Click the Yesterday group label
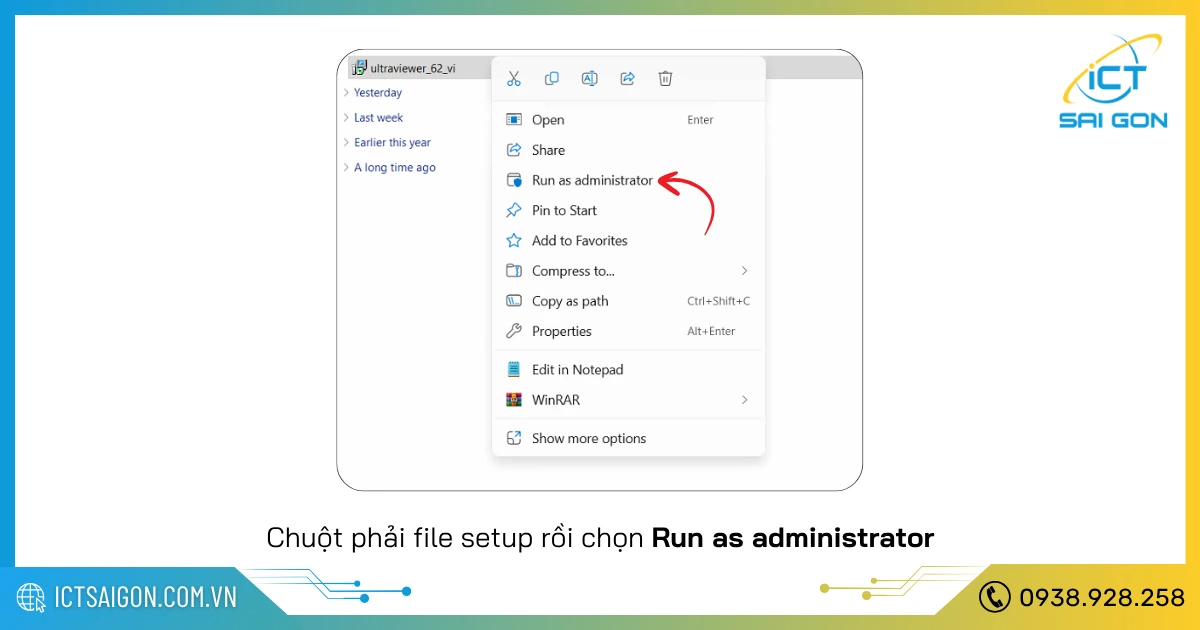1200x630 pixels. pyautogui.click(x=378, y=92)
